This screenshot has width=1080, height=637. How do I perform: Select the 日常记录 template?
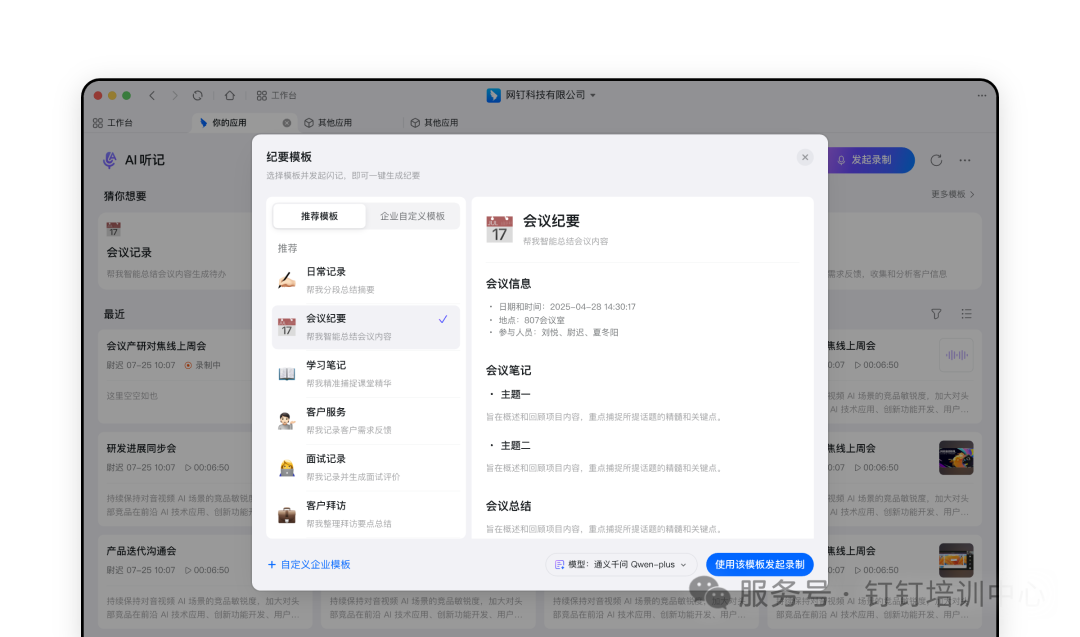(366, 280)
